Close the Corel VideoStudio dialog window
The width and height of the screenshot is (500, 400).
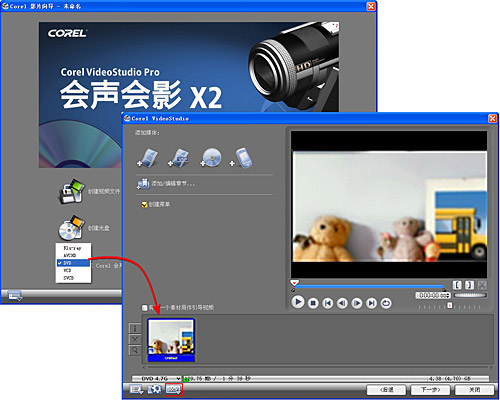493,118
